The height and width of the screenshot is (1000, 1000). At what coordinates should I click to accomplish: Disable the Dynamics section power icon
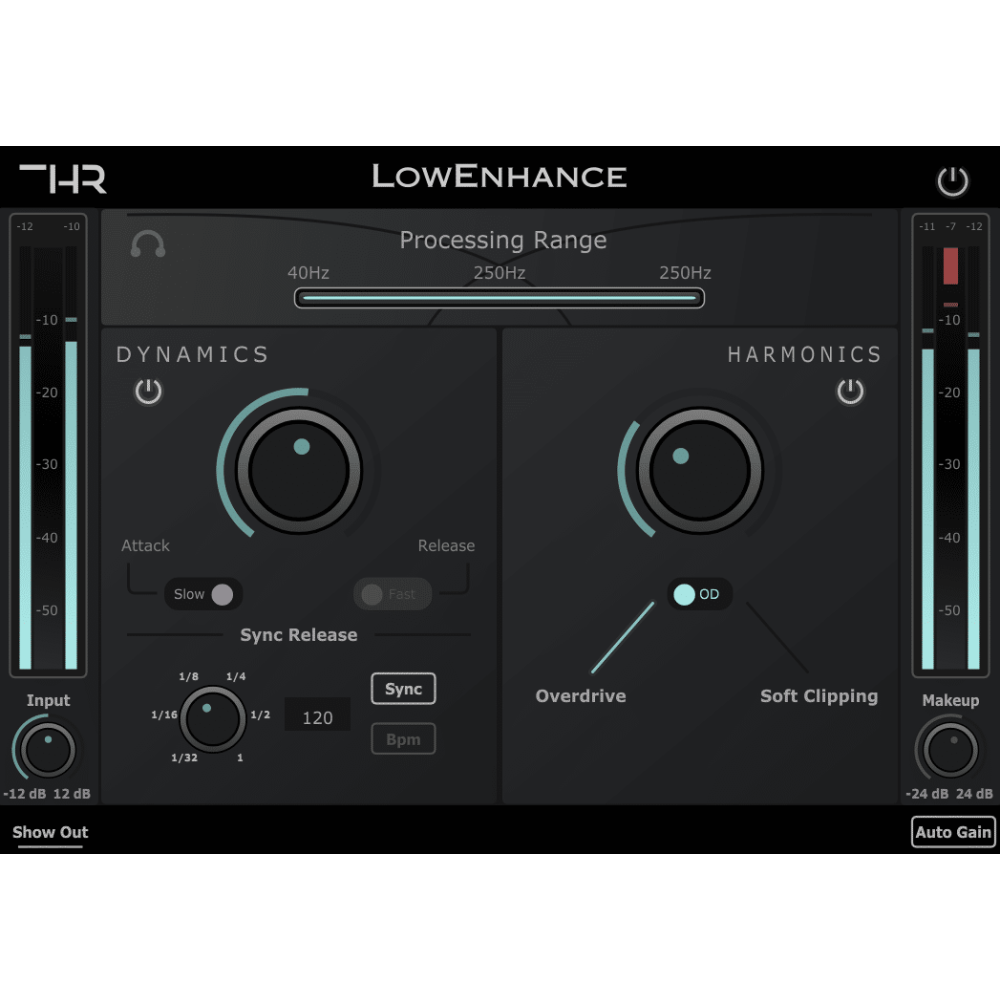149,391
